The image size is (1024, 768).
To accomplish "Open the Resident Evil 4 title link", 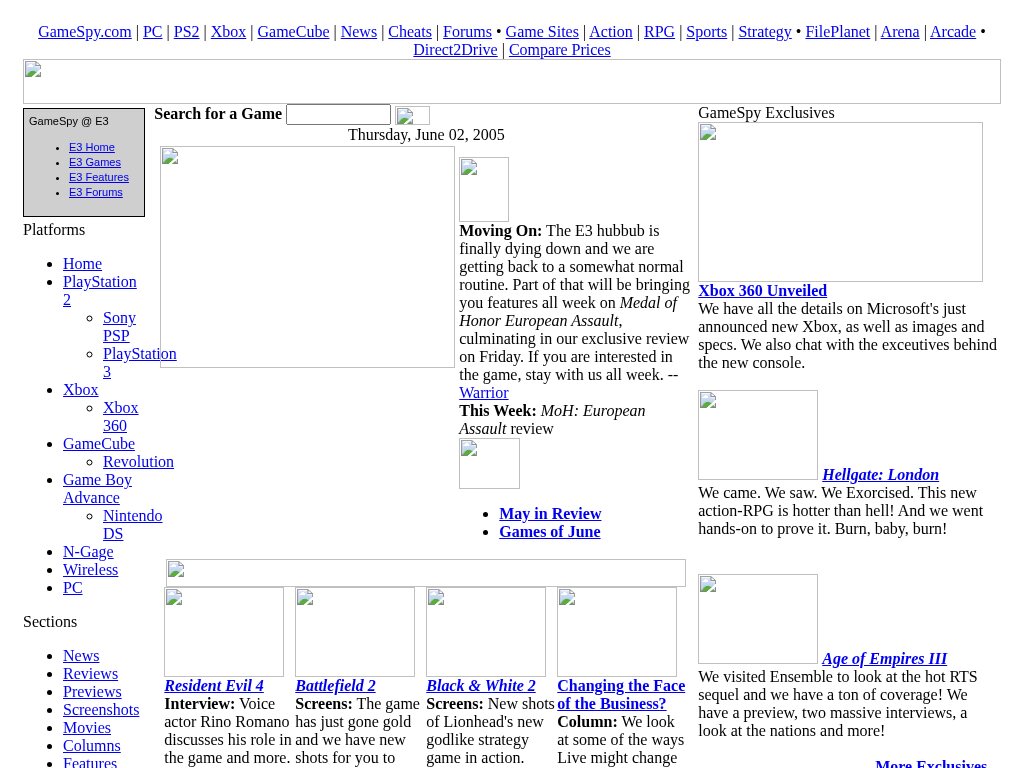I will click(x=214, y=686).
